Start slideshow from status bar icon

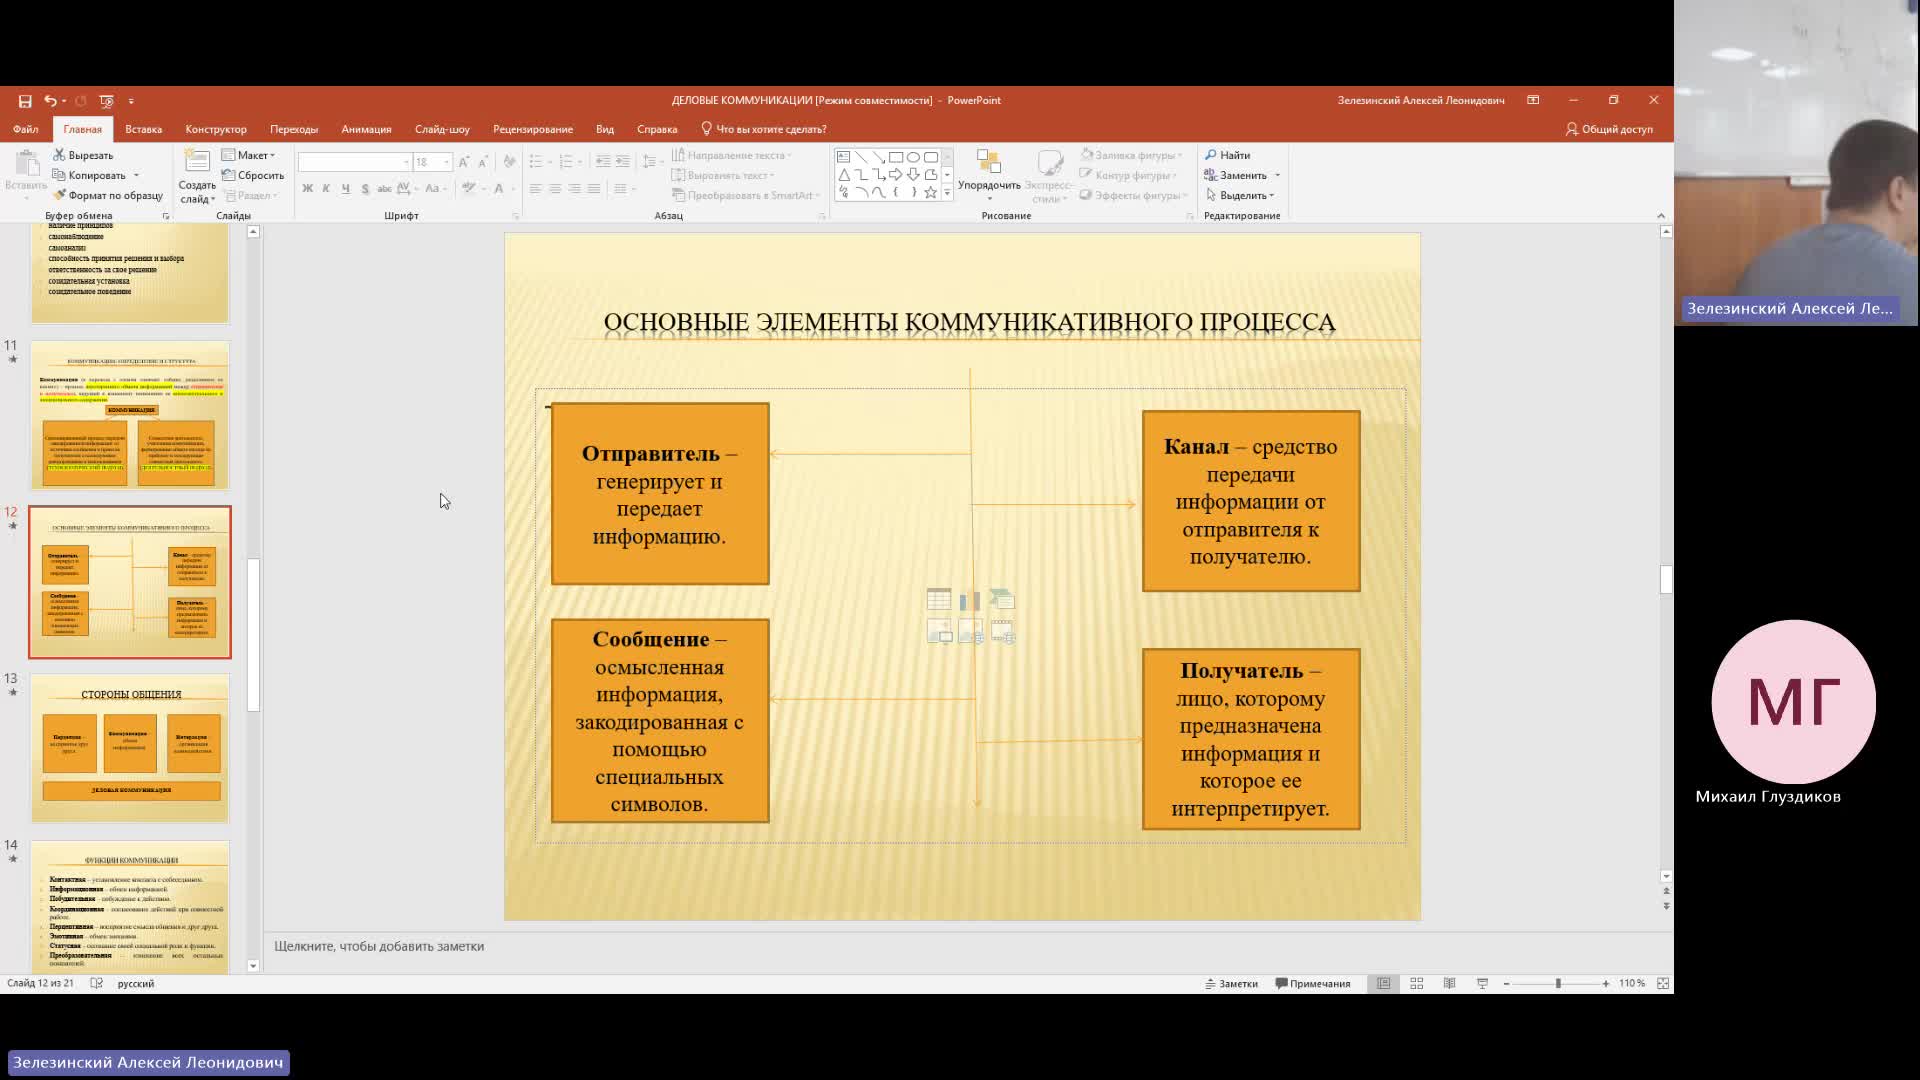click(1482, 984)
